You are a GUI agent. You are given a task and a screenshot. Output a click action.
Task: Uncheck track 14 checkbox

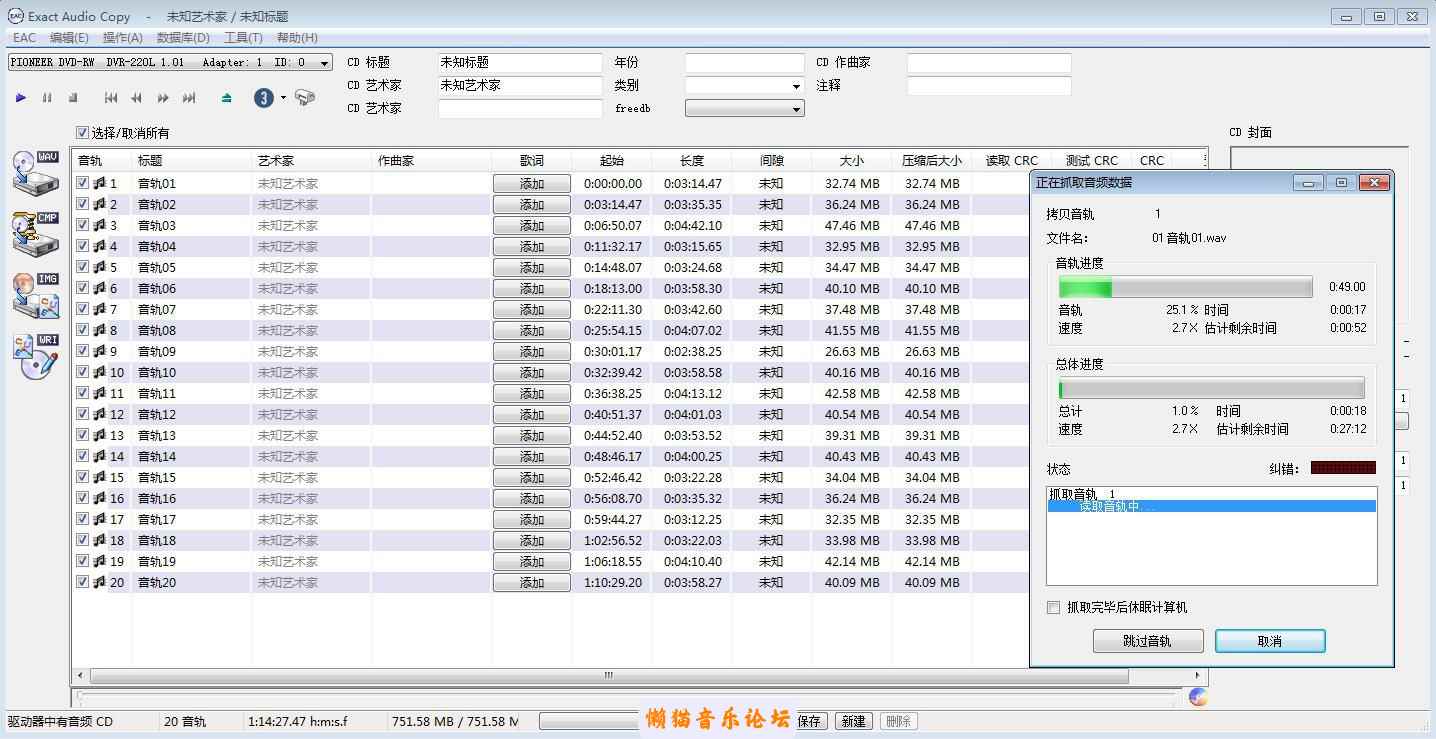[x=83, y=456]
